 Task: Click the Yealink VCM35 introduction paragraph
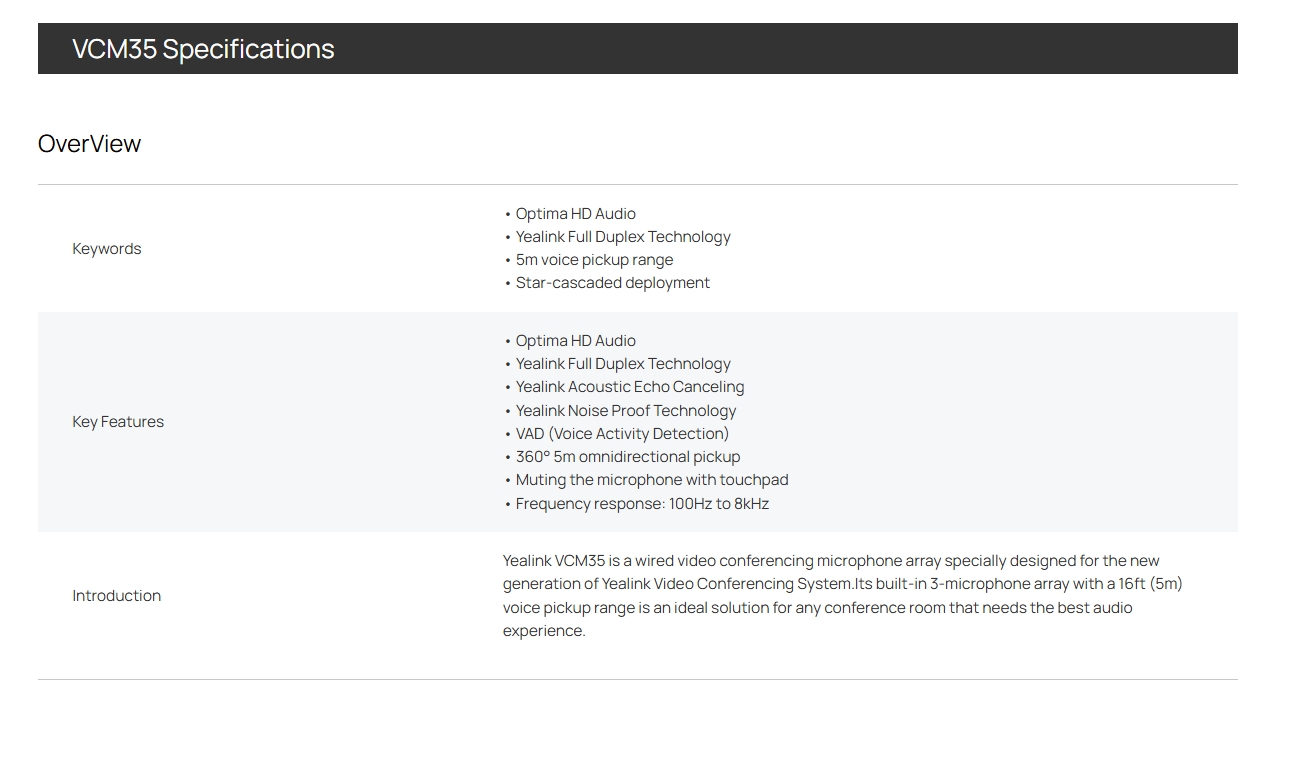coord(842,595)
